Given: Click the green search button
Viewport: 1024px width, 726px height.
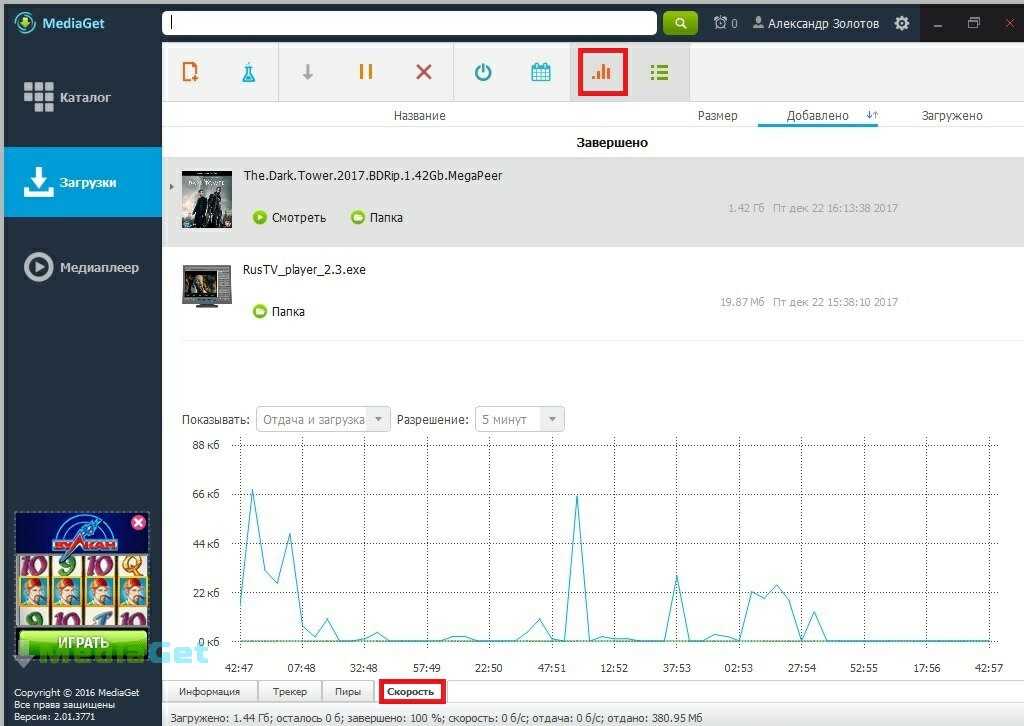Looking at the screenshot, I should pyautogui.click(x=680, y=23).
